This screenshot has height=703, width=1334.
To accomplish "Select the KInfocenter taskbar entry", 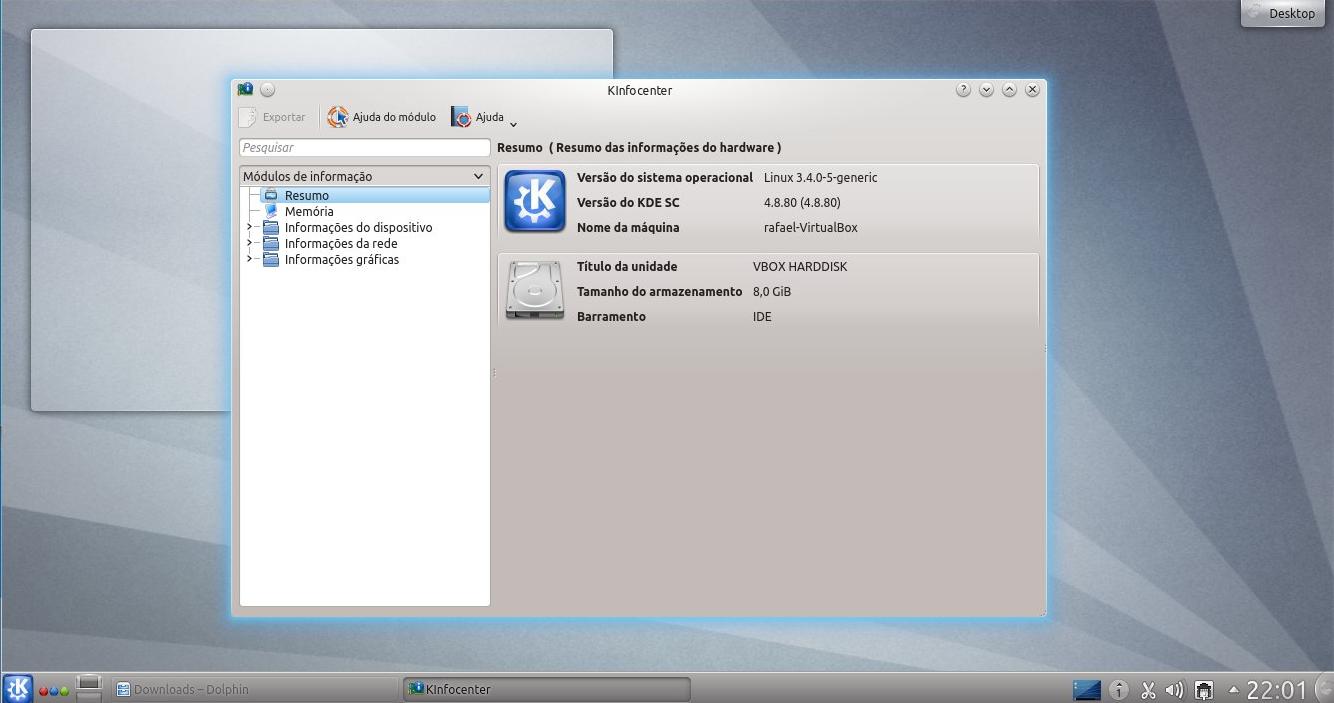I will pos(547,689).
